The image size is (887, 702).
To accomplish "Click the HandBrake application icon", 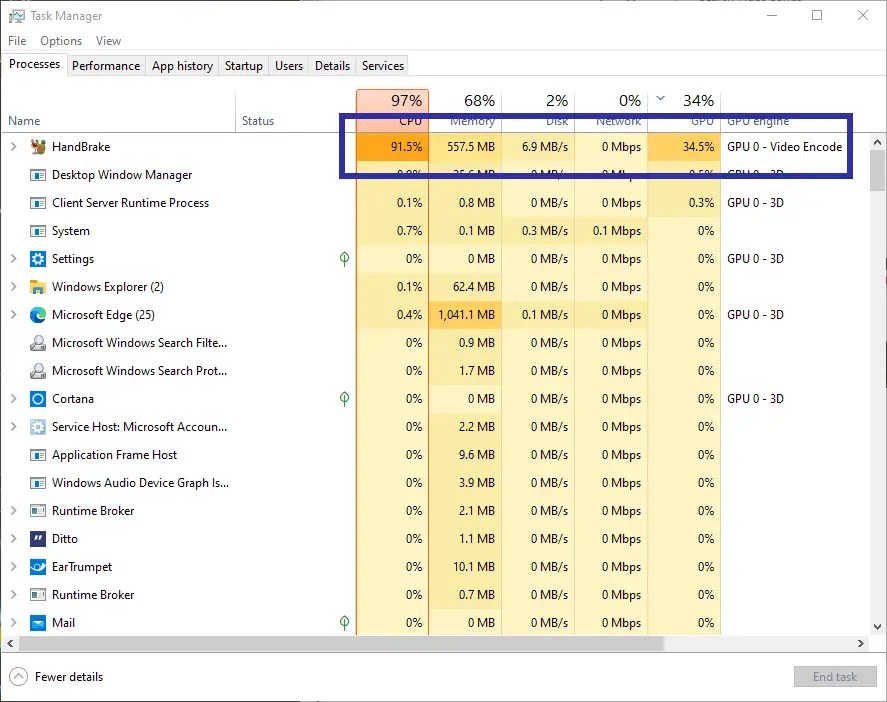I will (x=36, y=146).
